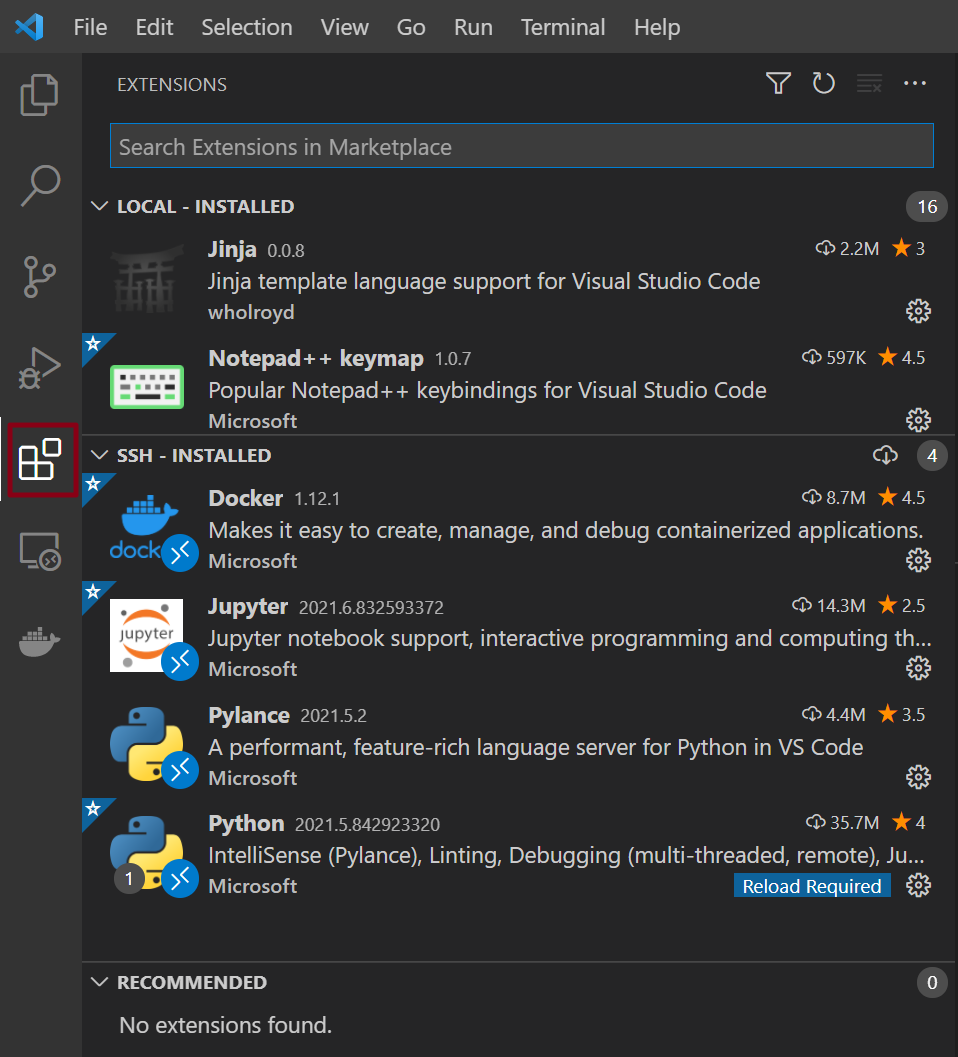Collapse the SSH - INSTALLED section
Image resolution: width=958 pixels, height=1057 pixels.
[x=99, y=455]
